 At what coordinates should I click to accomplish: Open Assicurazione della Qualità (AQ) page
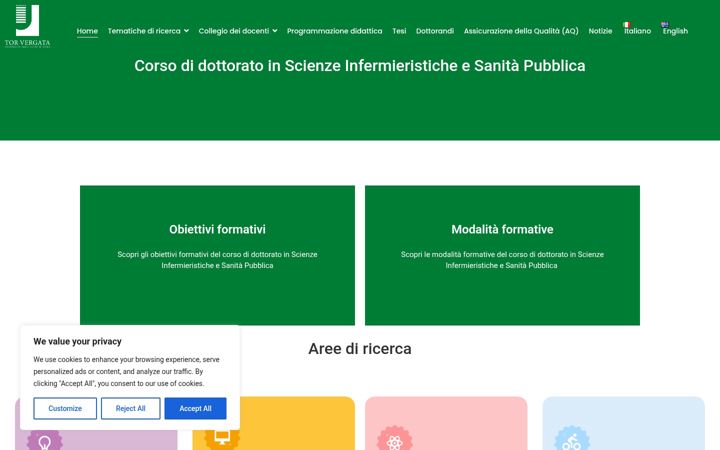521,31
